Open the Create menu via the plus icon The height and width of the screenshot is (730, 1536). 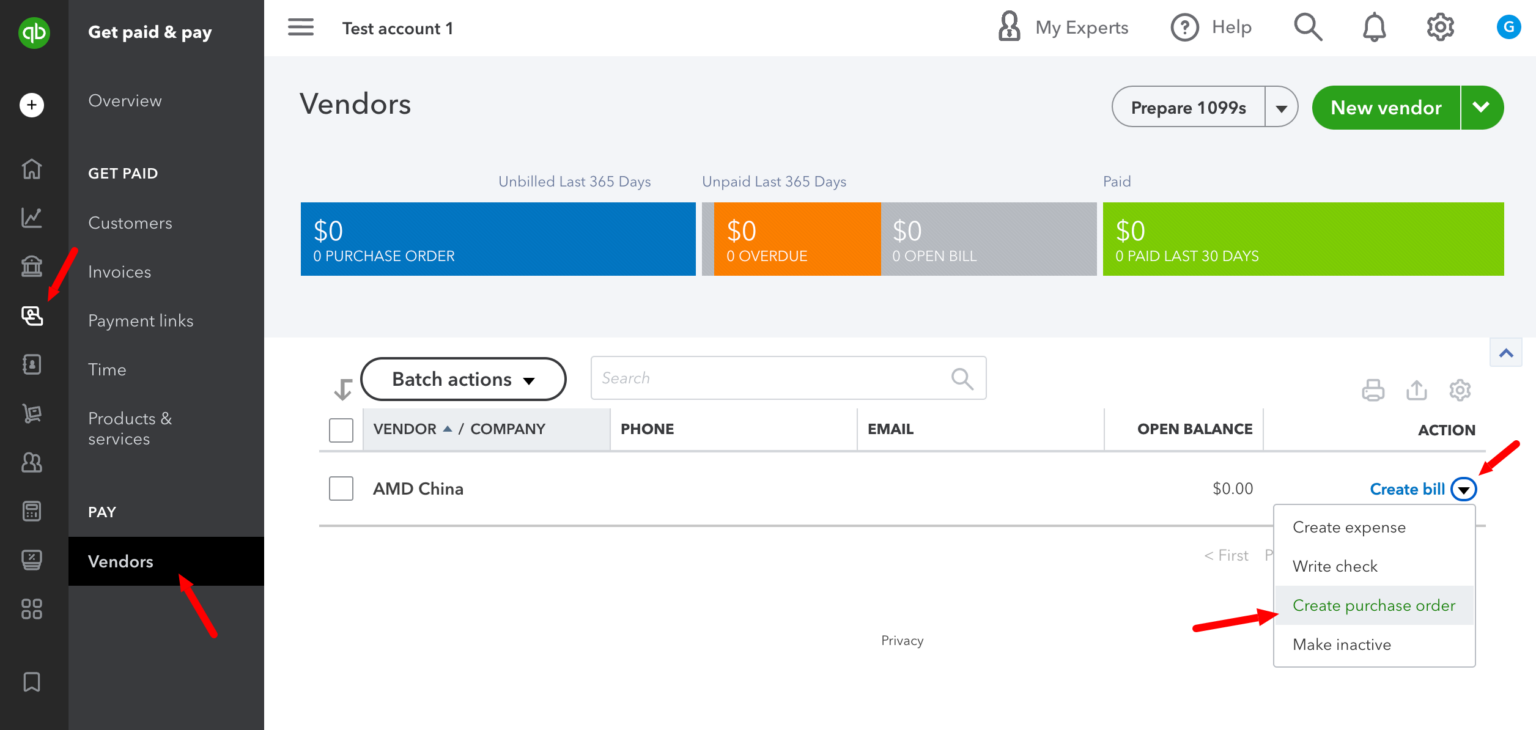pyautogui.click(x=31, y=104)
